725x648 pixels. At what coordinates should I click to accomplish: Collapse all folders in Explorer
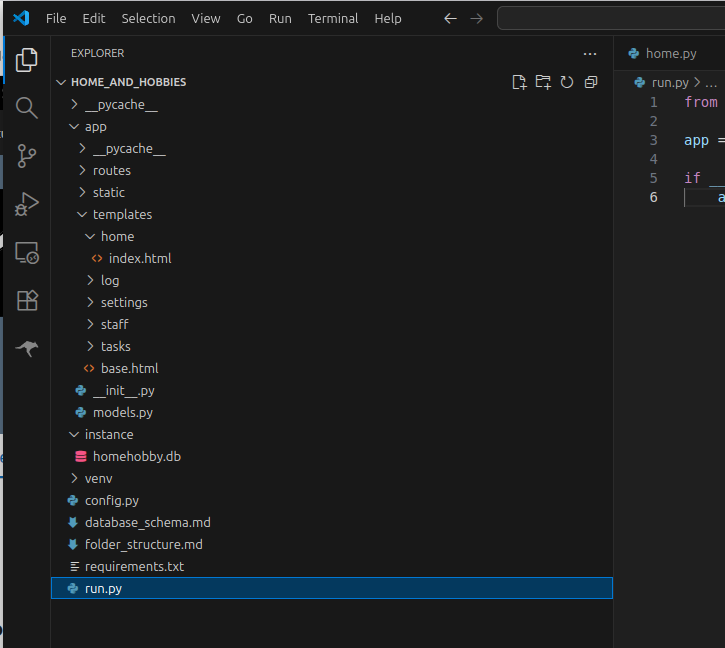(591, 82)
